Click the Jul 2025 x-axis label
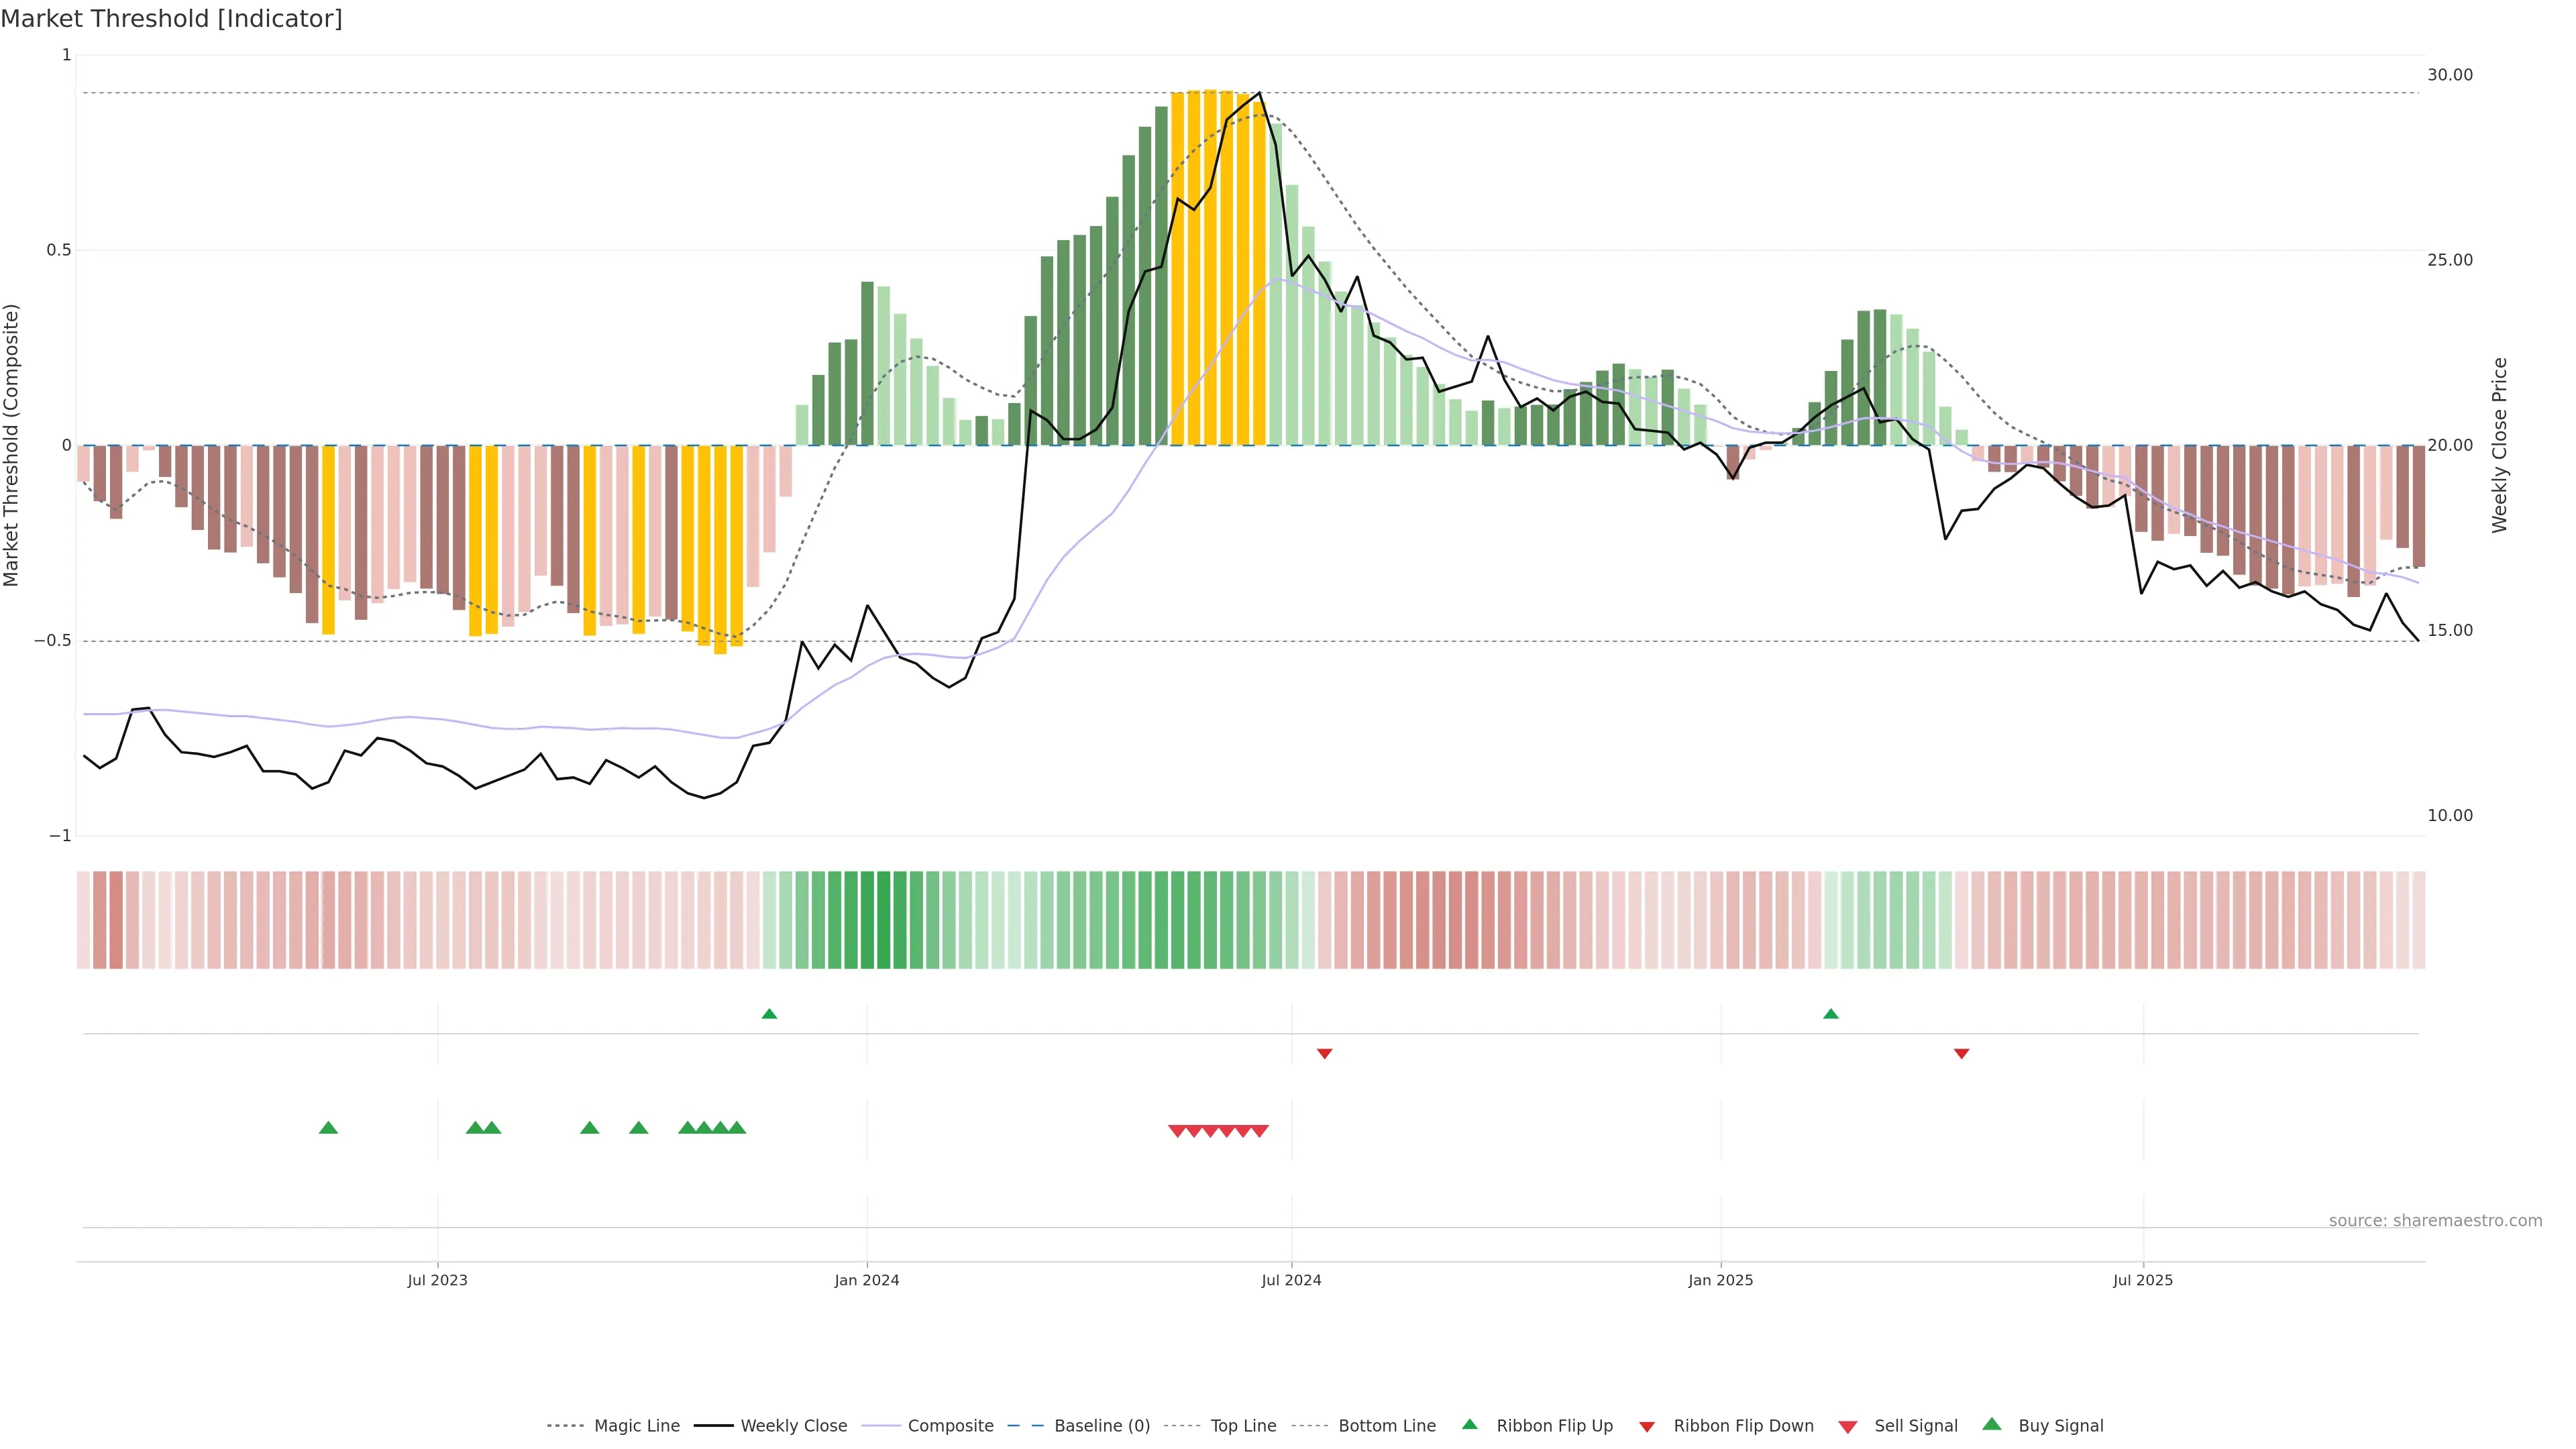The width and height of the screenshot is (2576, 1449). (2142, 1280)
